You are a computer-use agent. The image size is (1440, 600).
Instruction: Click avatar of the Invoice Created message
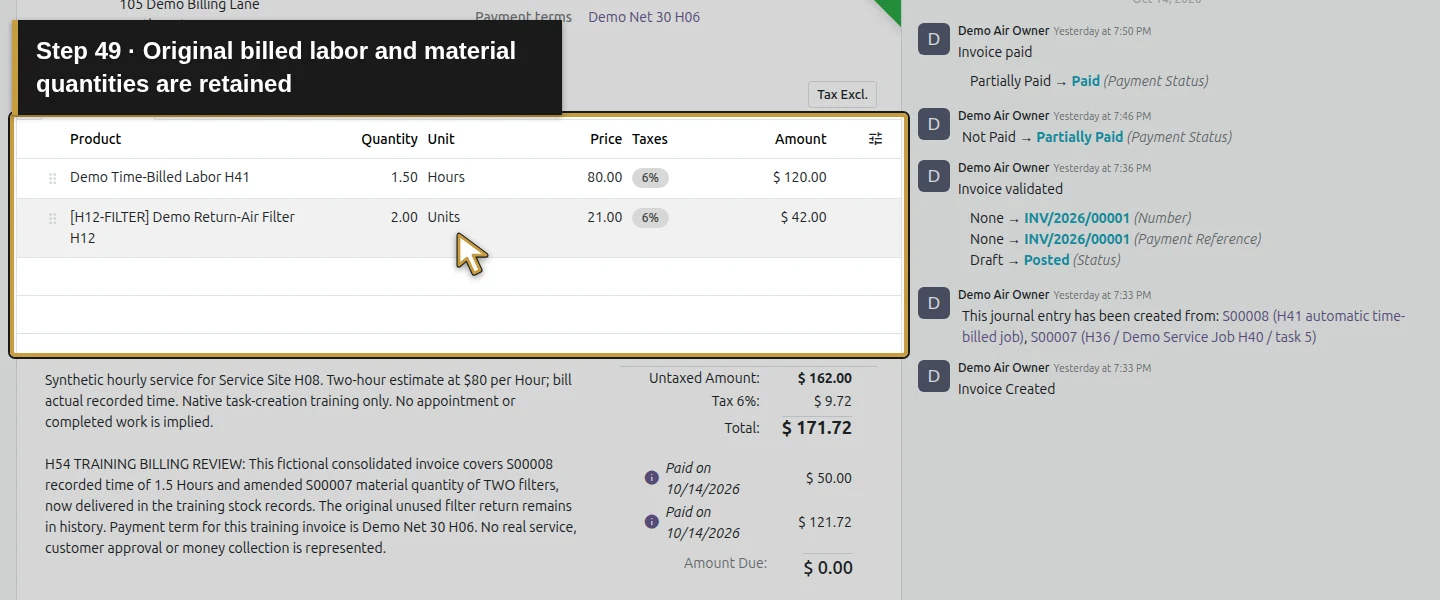coord(934,377)
